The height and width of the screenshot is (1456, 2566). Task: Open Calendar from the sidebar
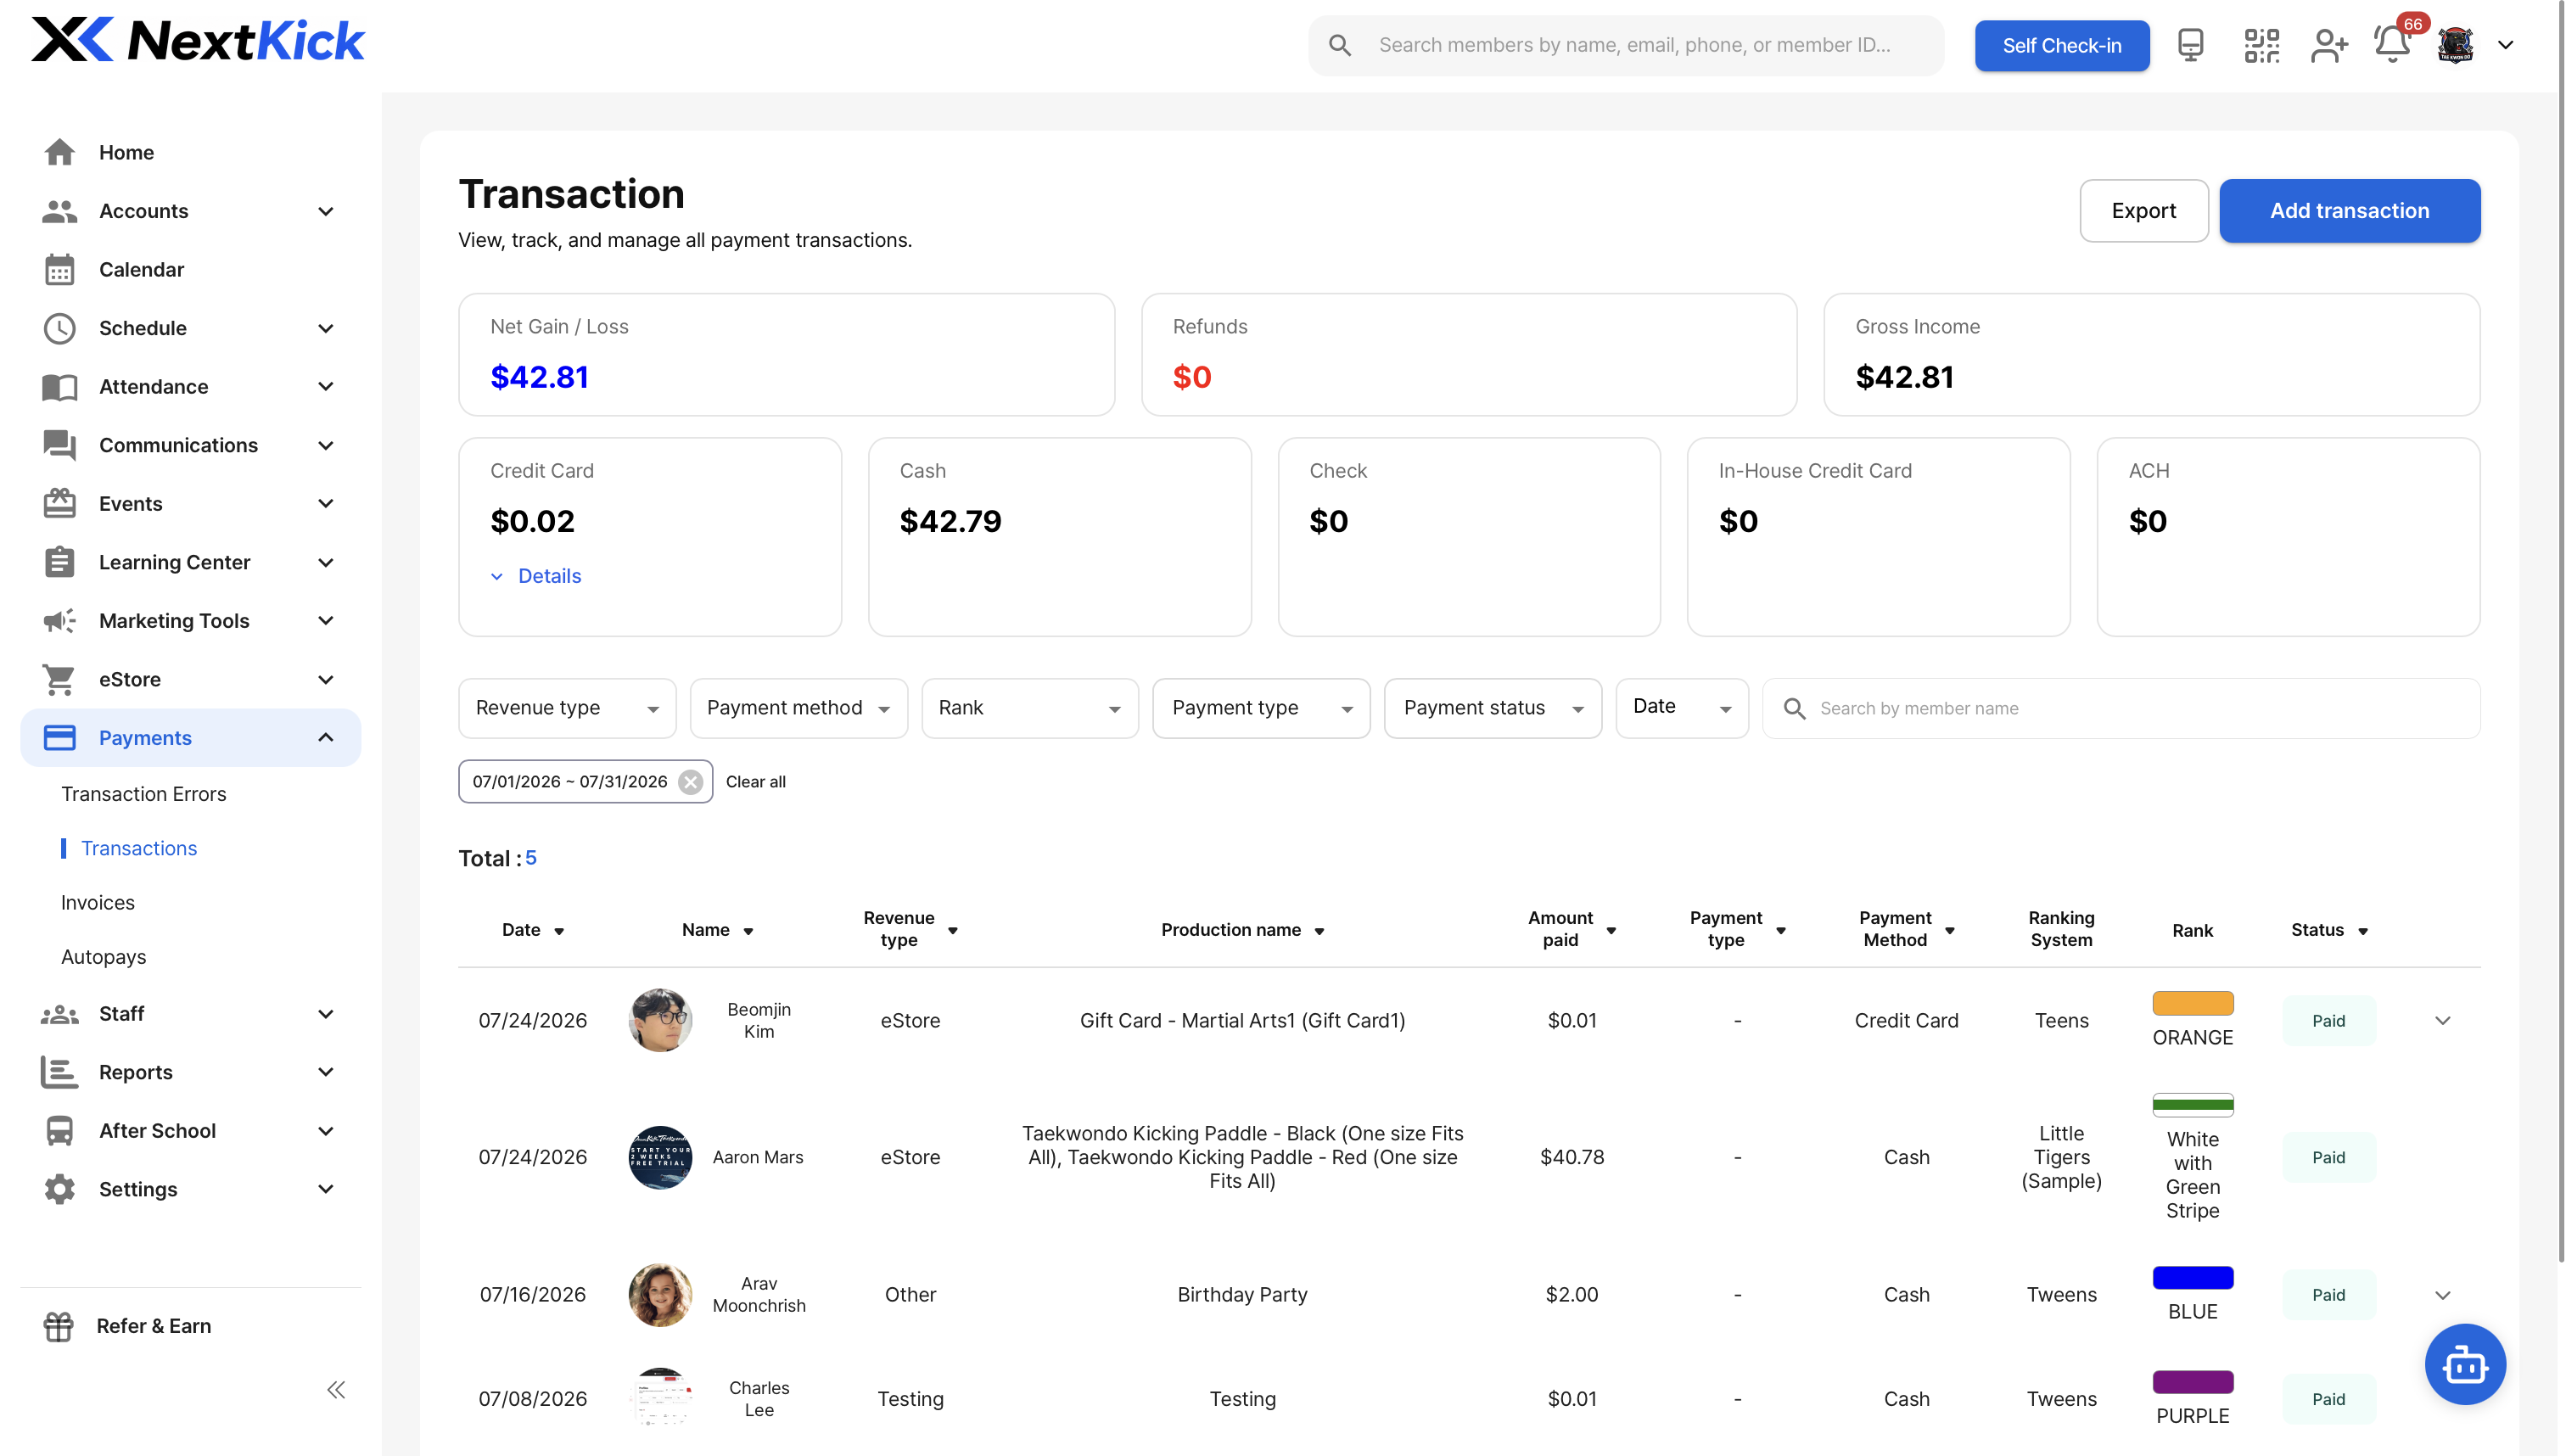click(141, 269)
